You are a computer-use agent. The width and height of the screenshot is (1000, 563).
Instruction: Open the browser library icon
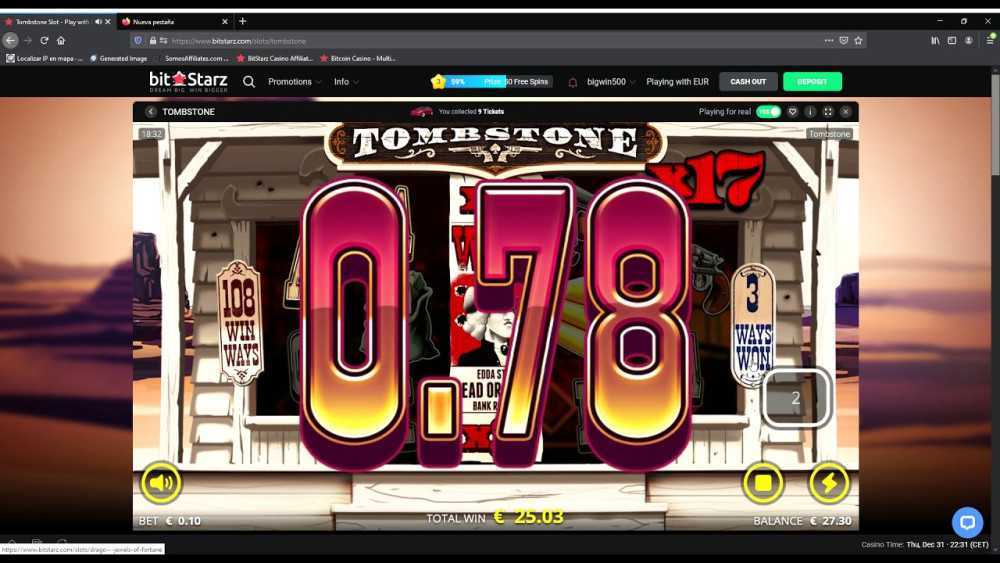(x=935, y=40)
